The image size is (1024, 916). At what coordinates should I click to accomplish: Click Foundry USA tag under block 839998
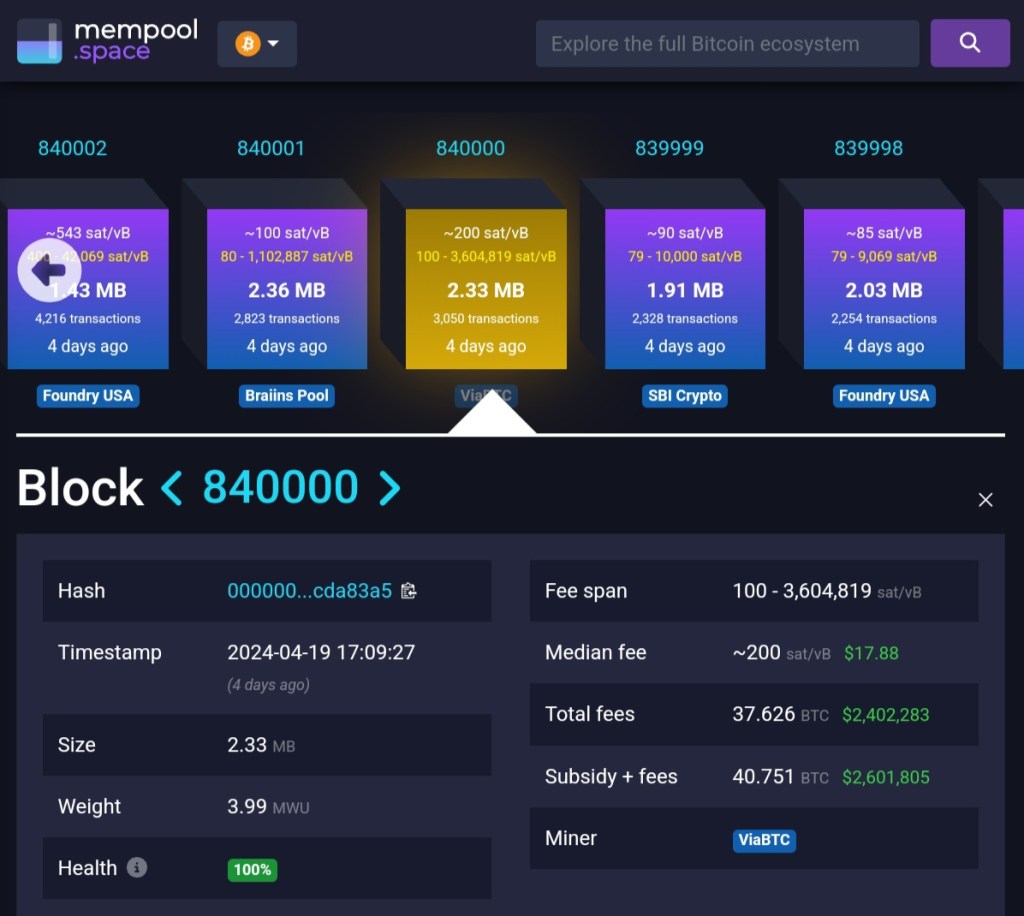point(883,396)
